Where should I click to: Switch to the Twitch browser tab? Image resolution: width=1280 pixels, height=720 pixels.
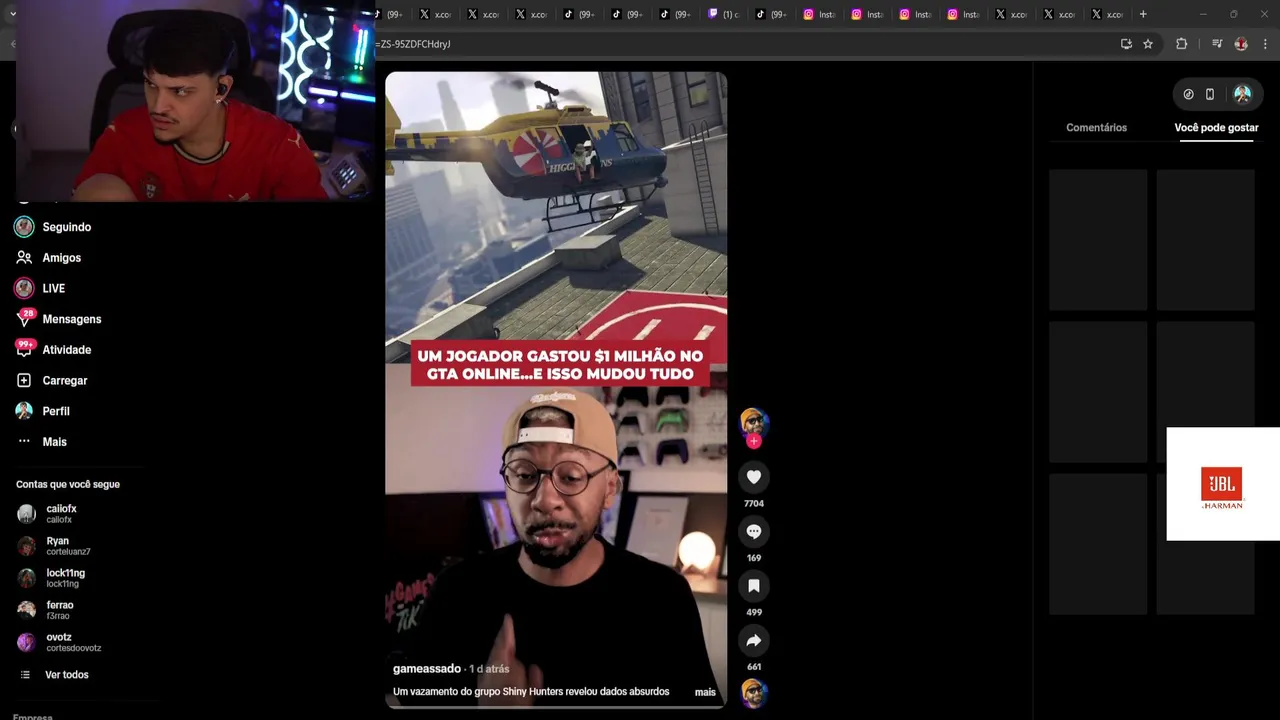pos(725,14)
